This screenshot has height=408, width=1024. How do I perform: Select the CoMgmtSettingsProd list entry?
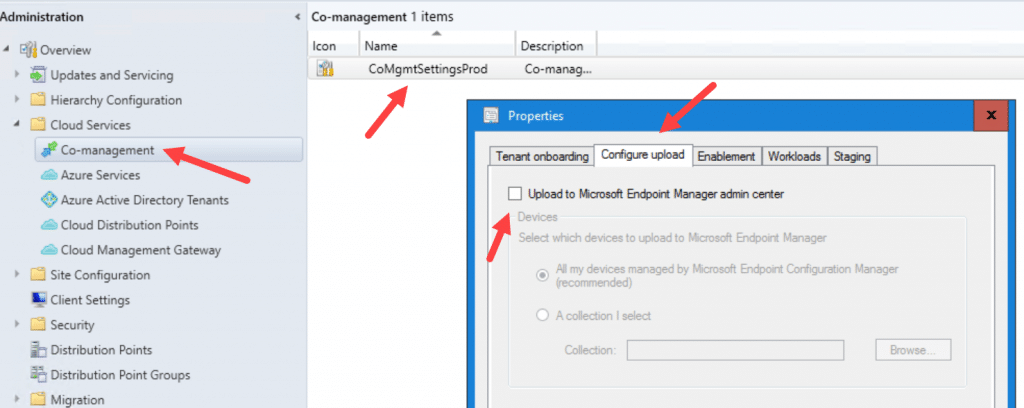pos(428,69)
